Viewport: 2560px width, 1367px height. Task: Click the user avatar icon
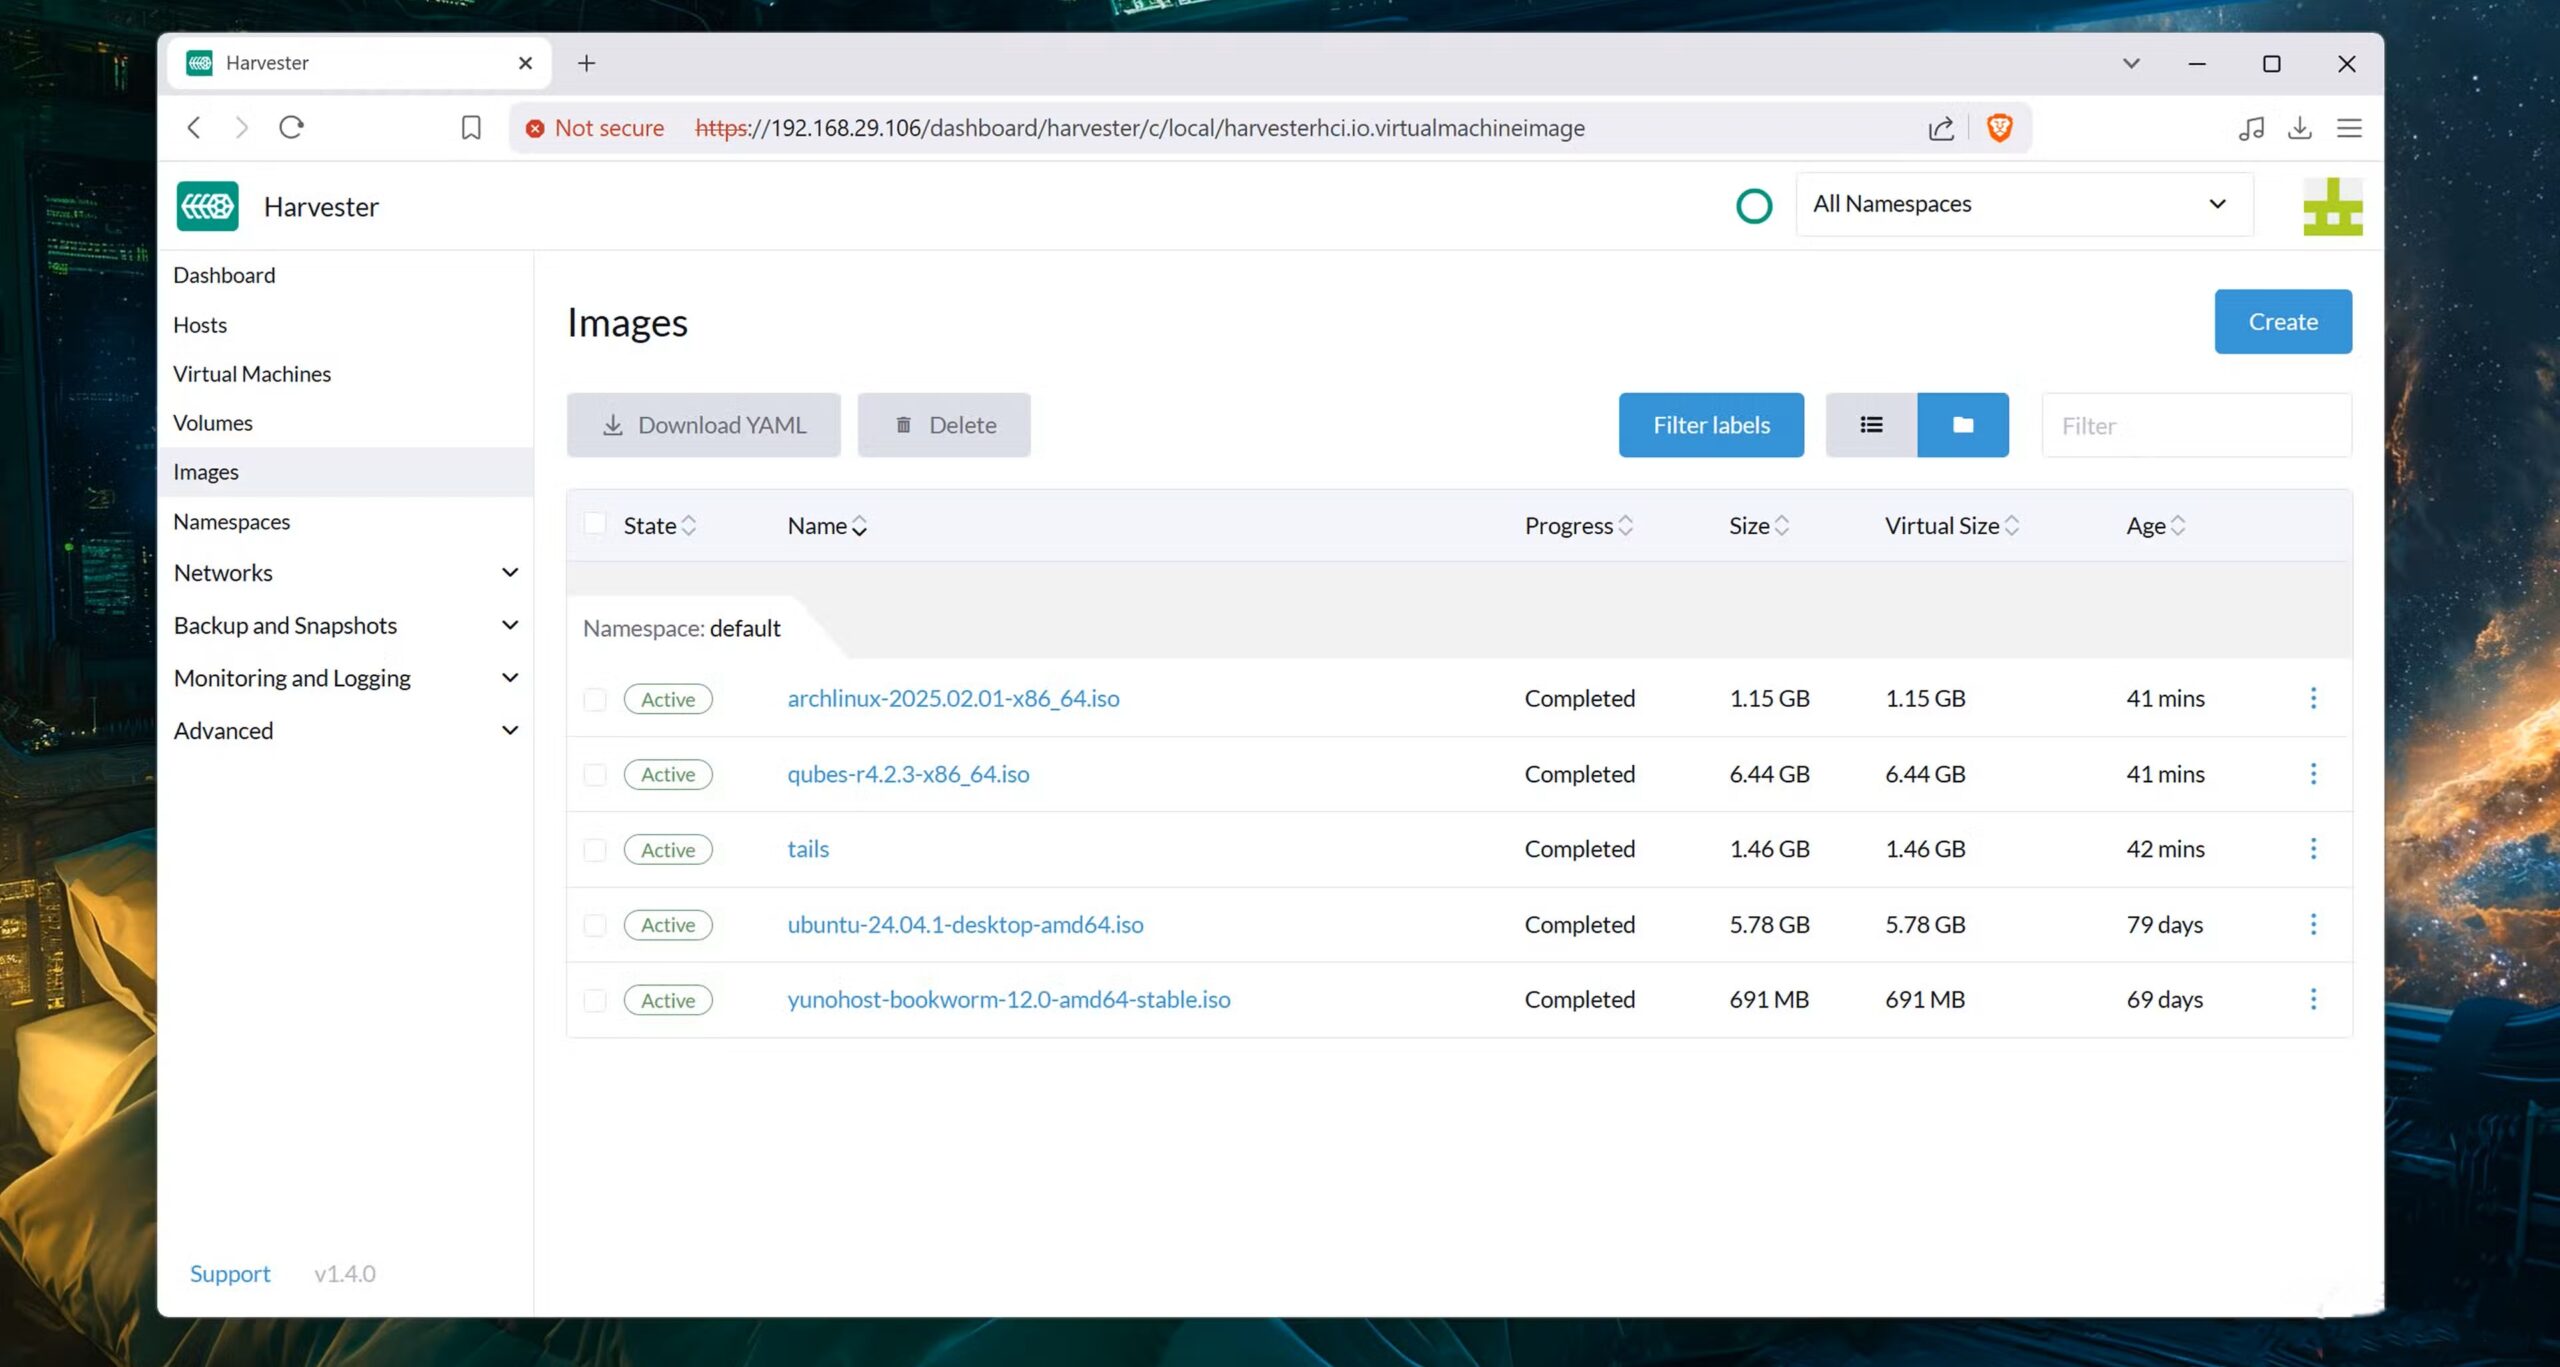(2332, 206)
